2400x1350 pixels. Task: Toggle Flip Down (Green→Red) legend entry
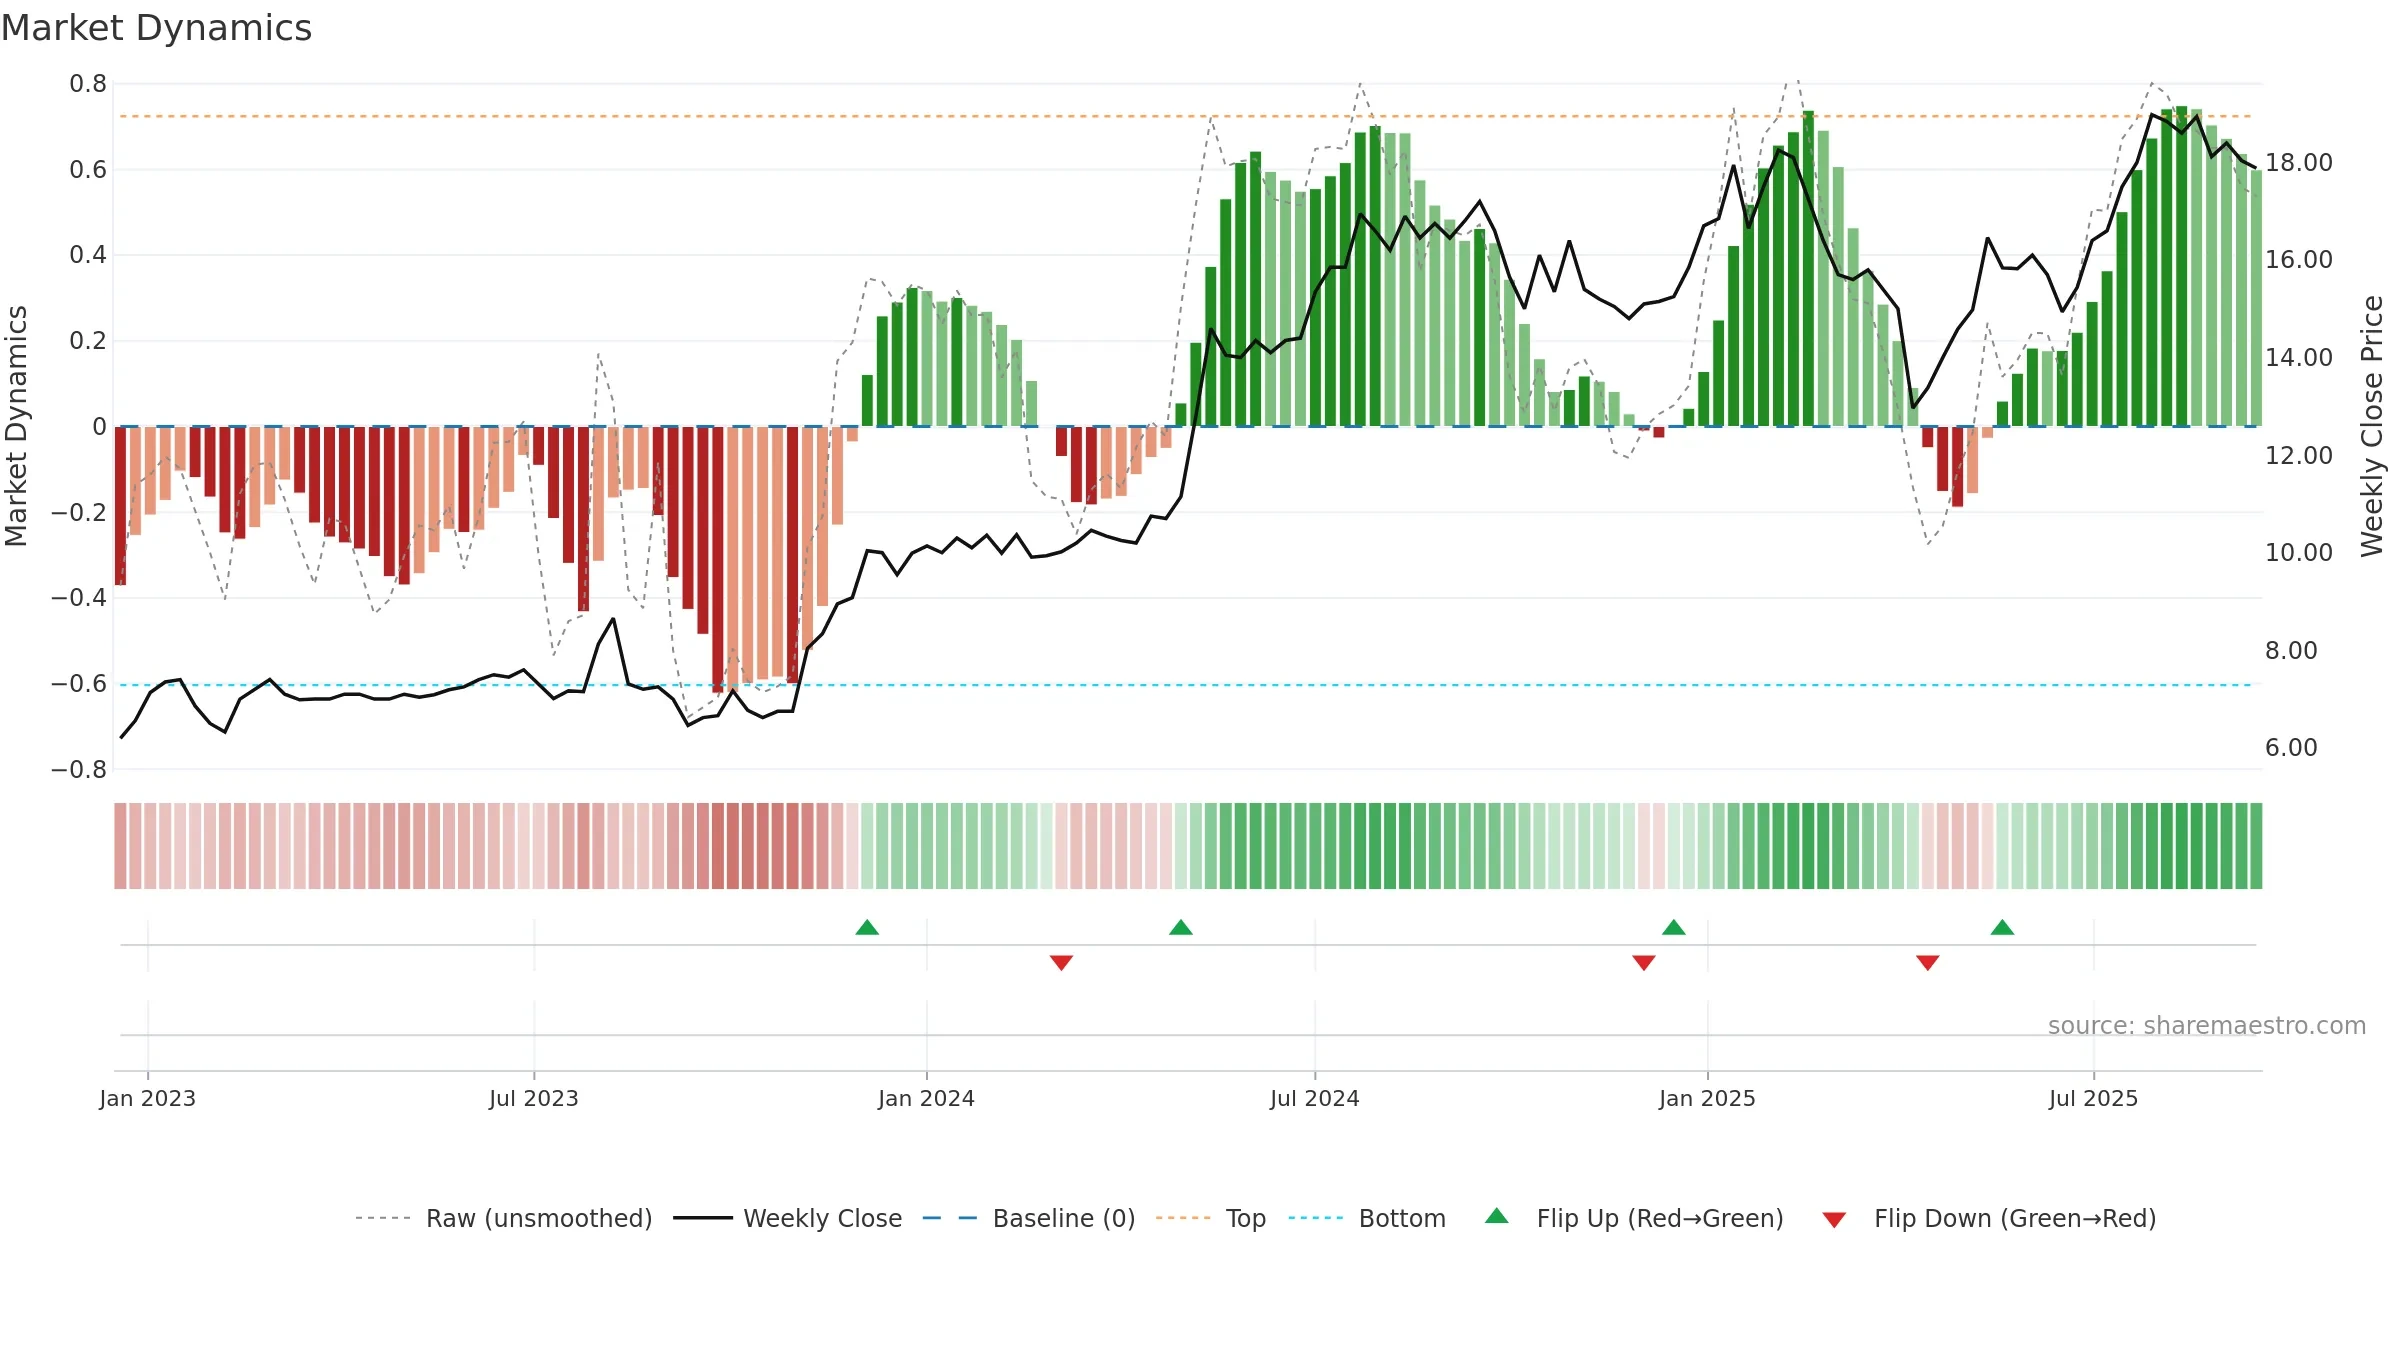(1989, 1218)
